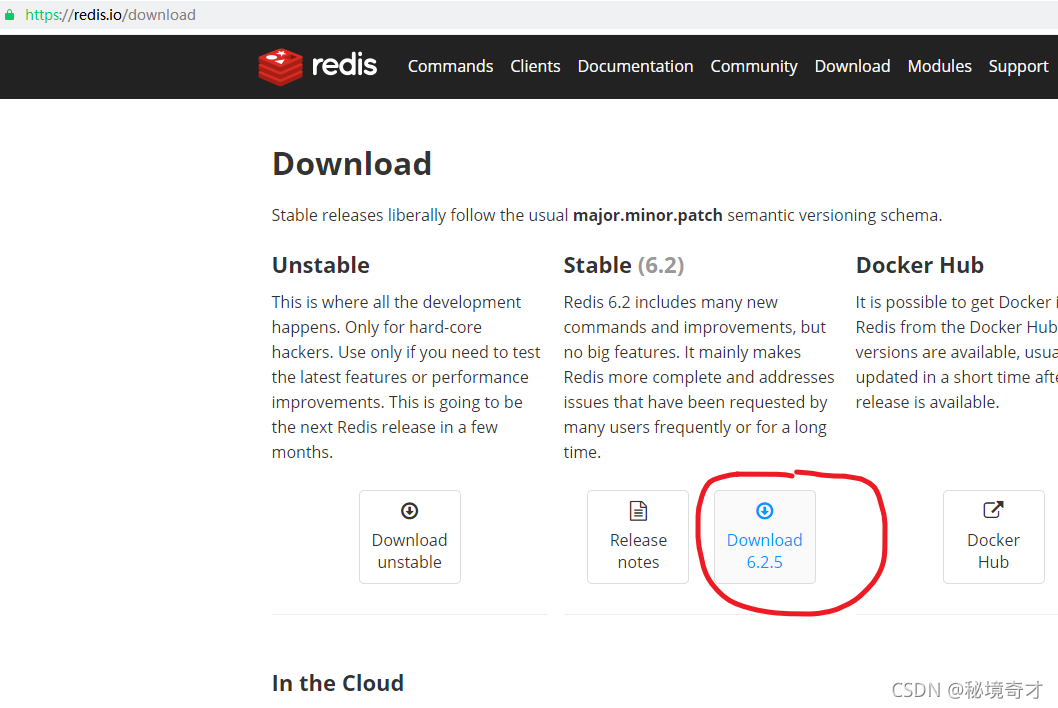Click the padlock icon in the address bar
This screenshot has height=708, width=1058.
tap(10, 15)
